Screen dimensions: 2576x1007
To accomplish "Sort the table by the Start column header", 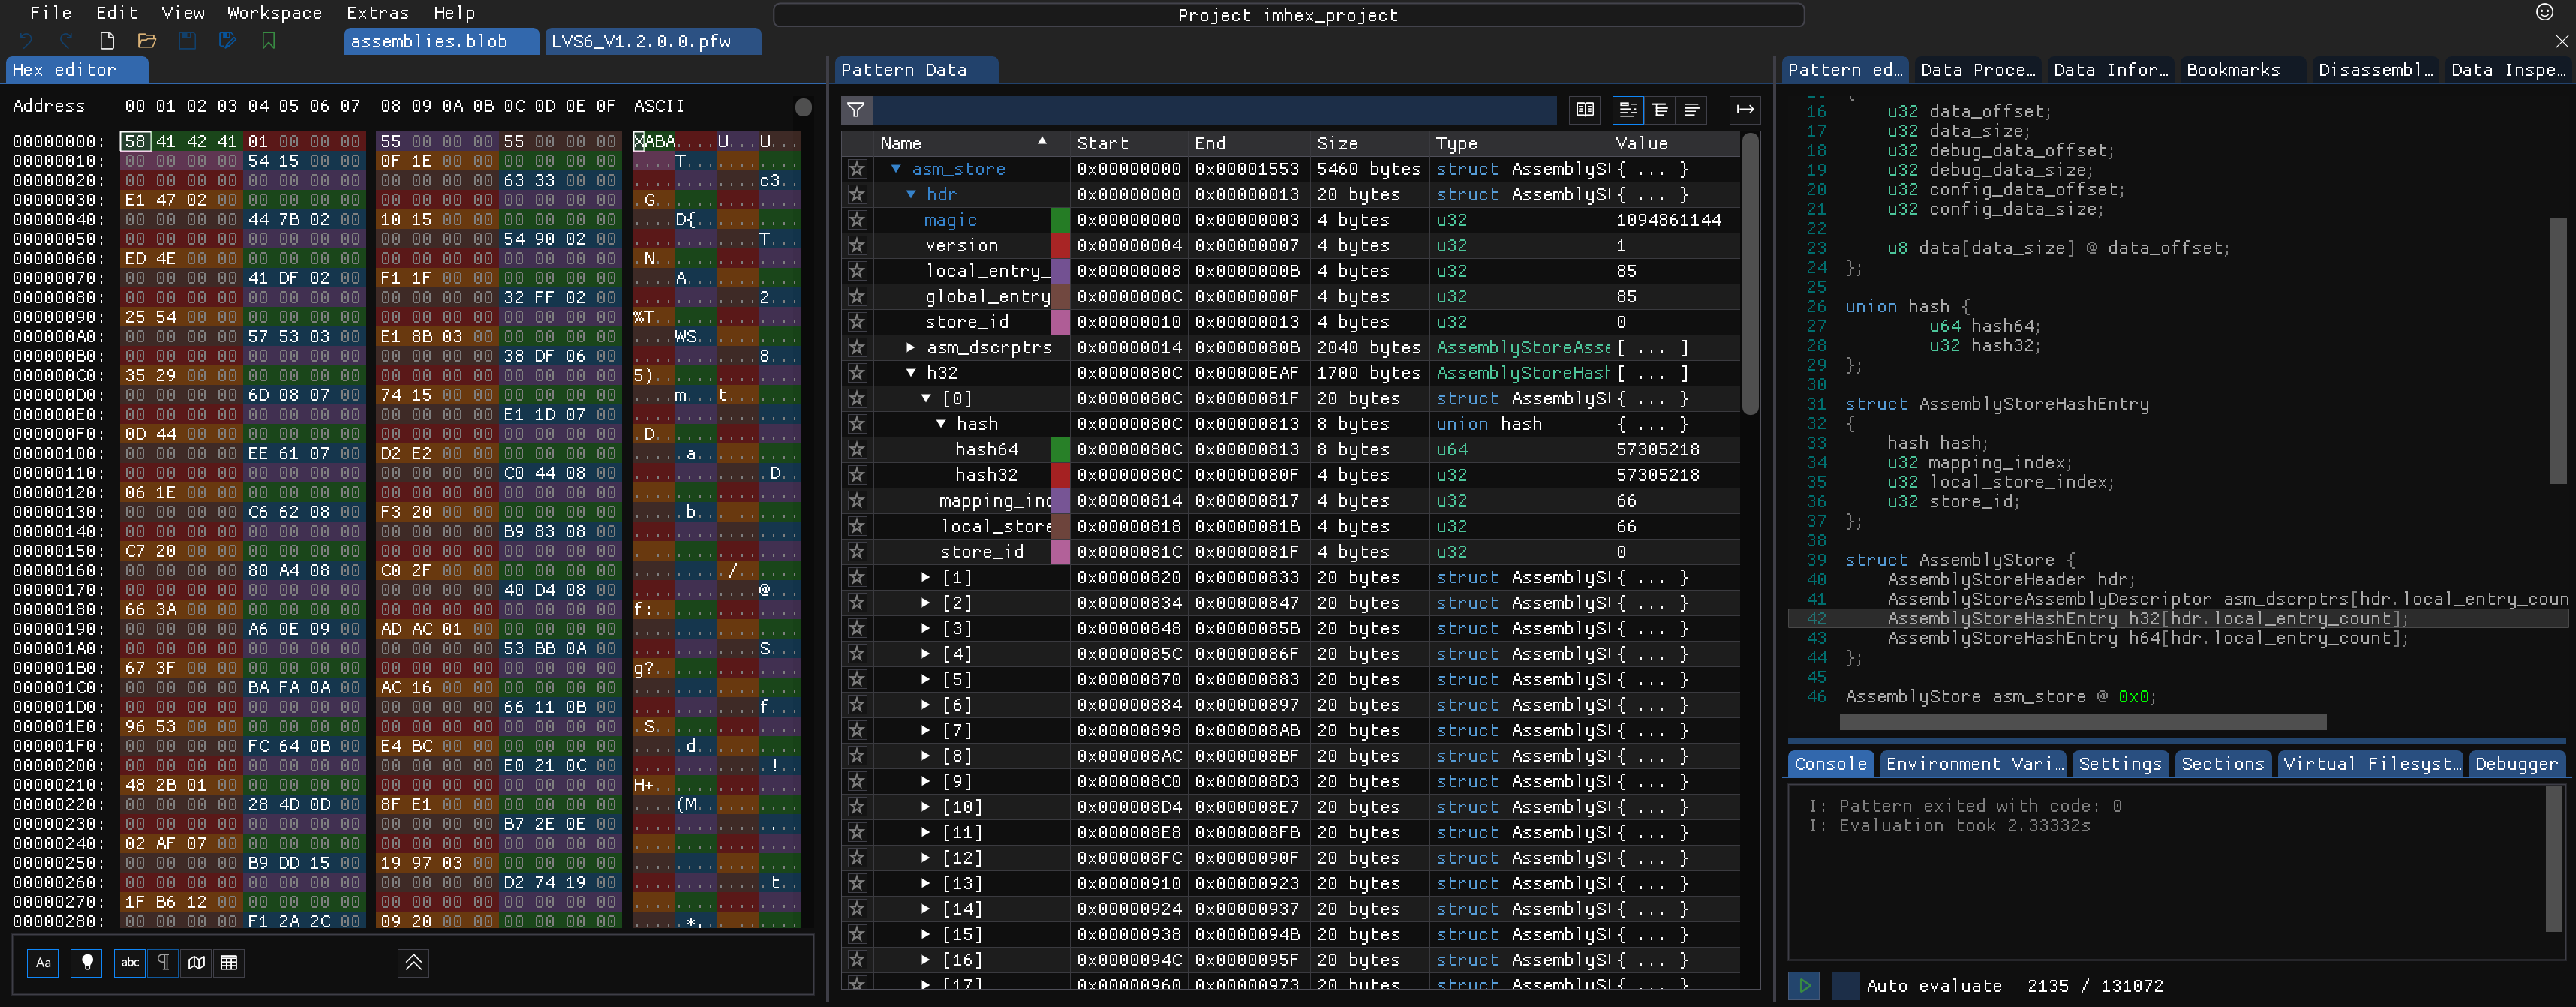I will pos(1129,144).
